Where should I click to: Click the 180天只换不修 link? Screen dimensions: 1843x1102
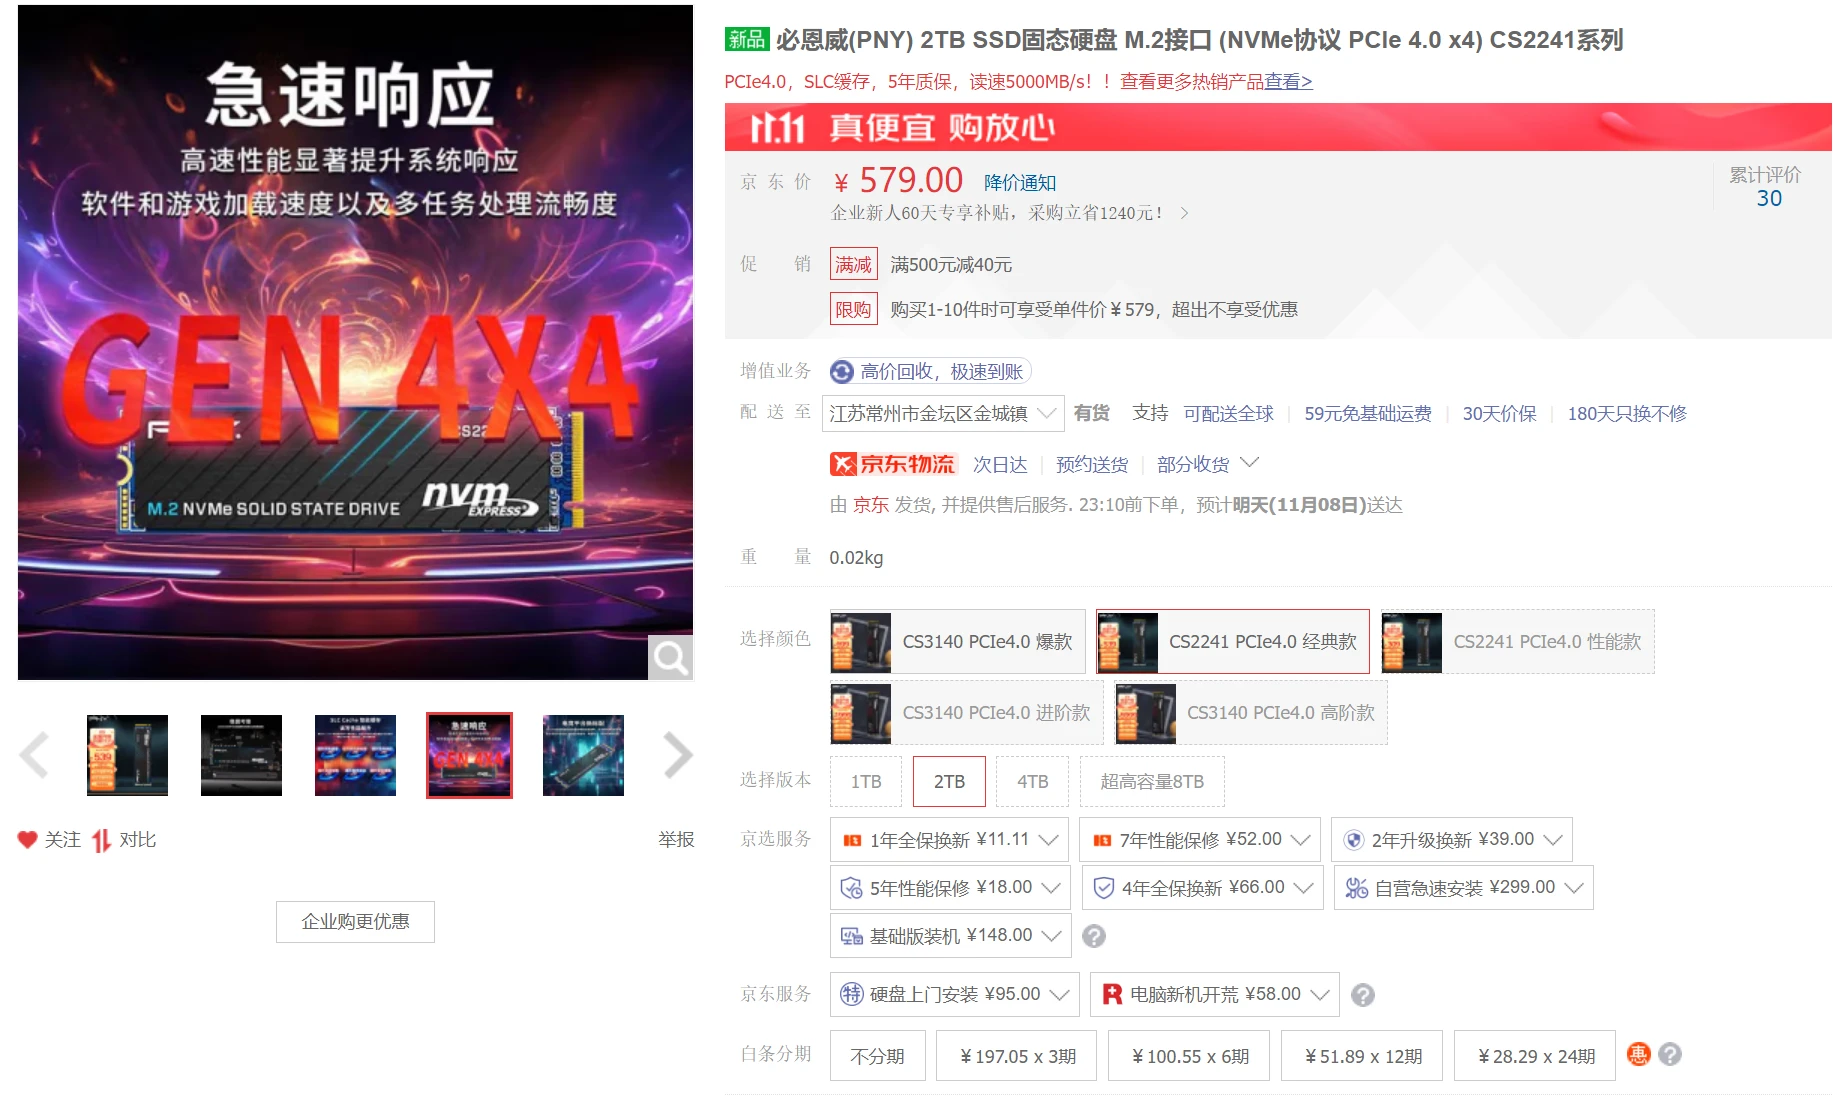1627,414
